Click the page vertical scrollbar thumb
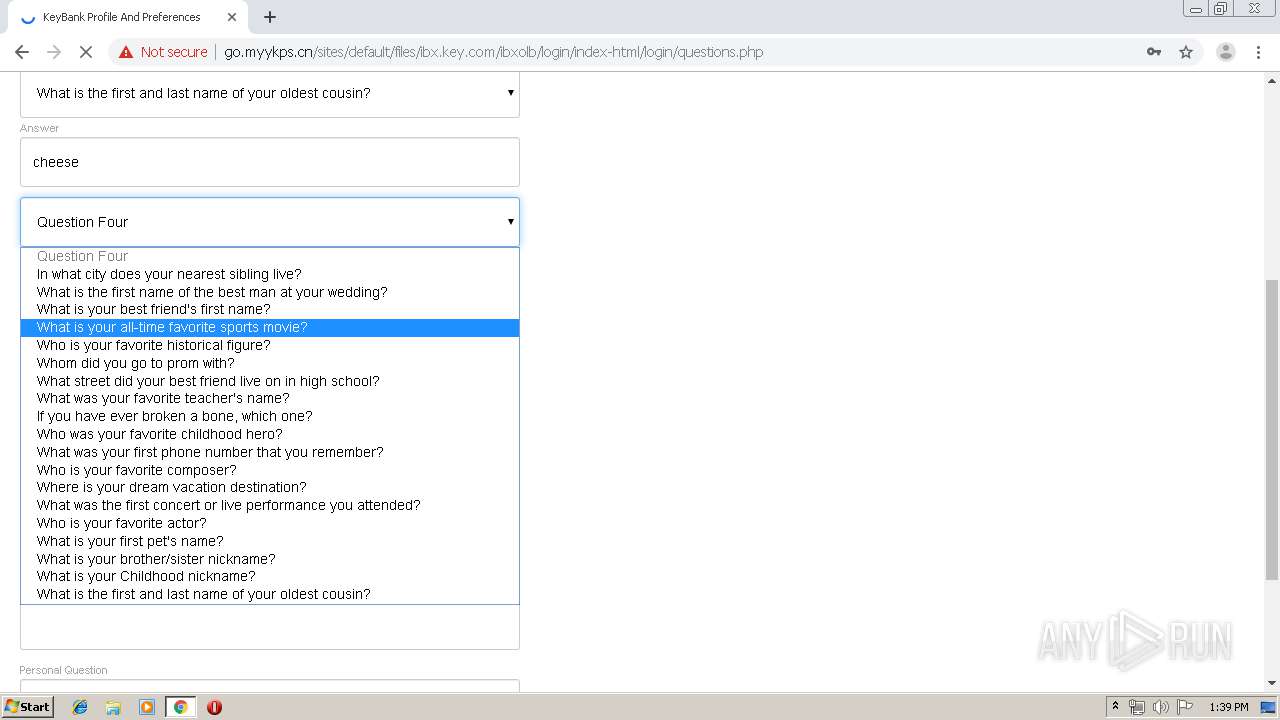The width and height of the screenshot is (1280, 720). [1272, 430]
